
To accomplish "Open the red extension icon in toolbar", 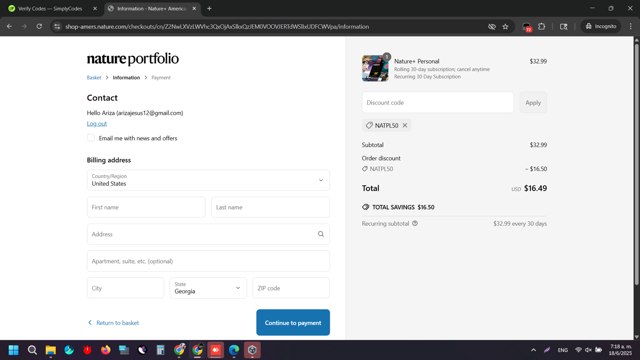I will tap(527, 27).
